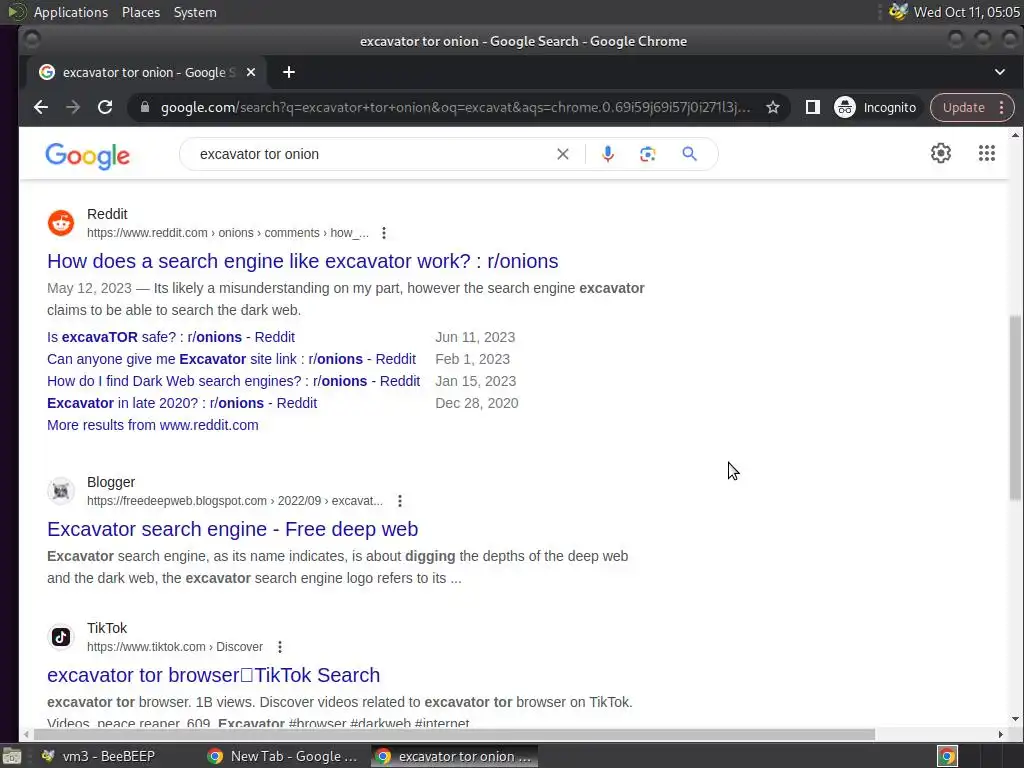Click the freedeepweb.blogspot.com URL text
This screenshot has width=1024, height=768.
235,501
